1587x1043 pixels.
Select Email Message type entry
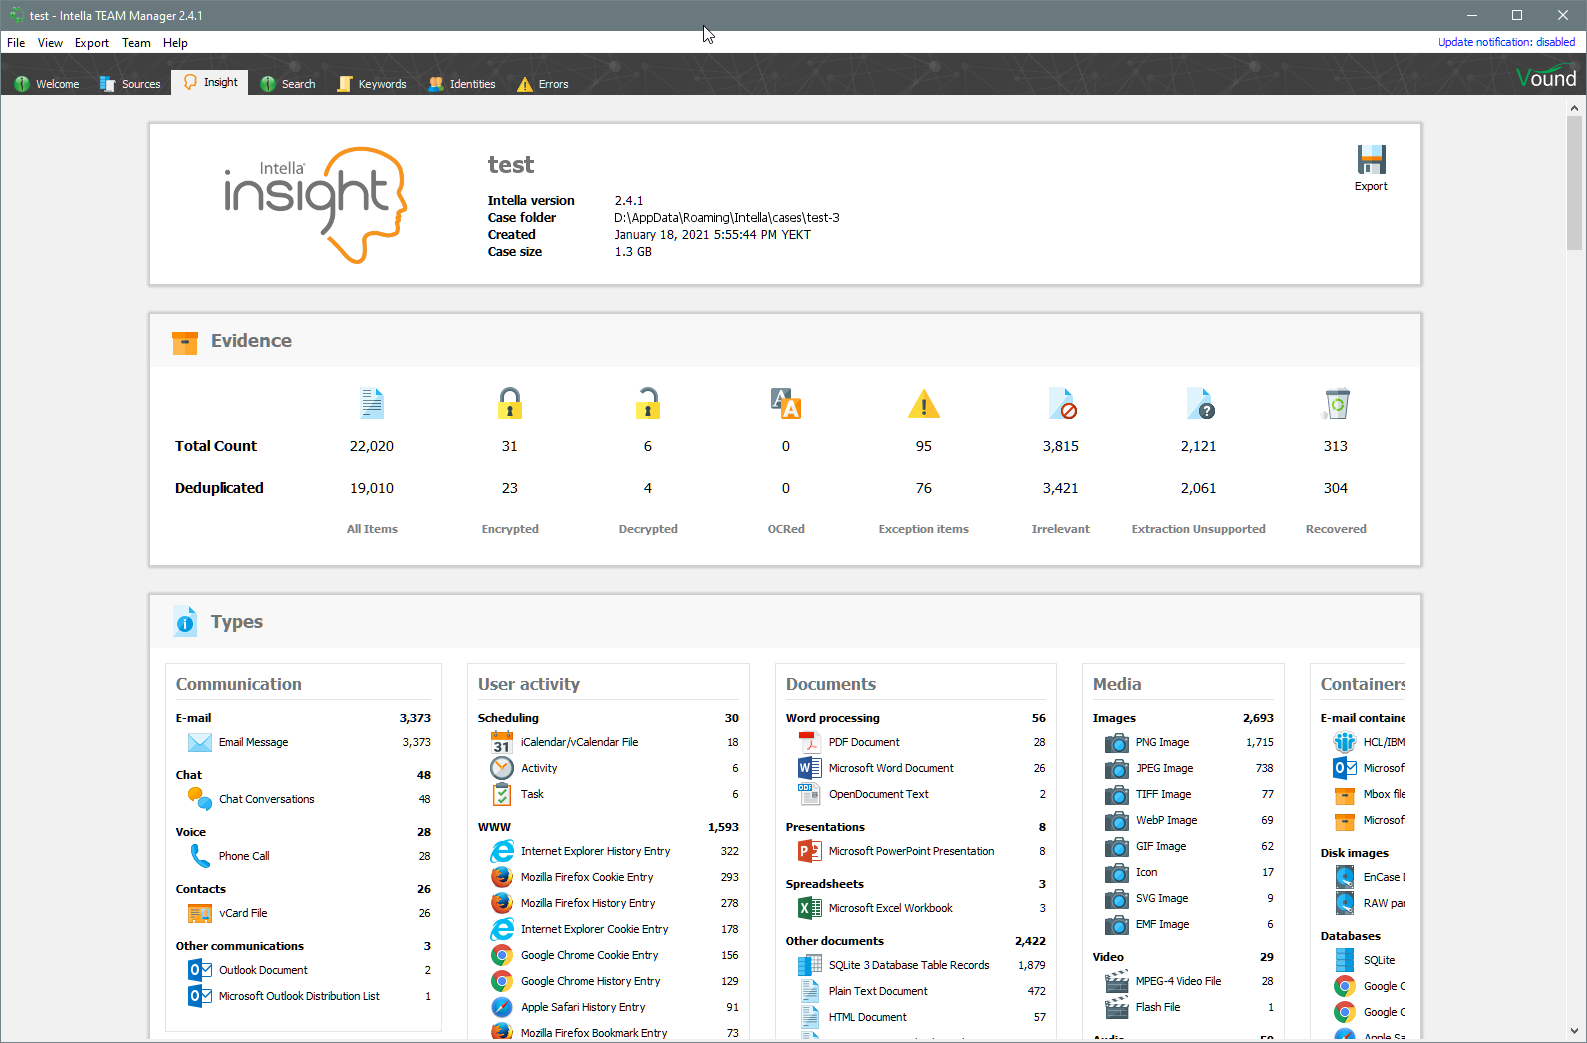[253, 742]
